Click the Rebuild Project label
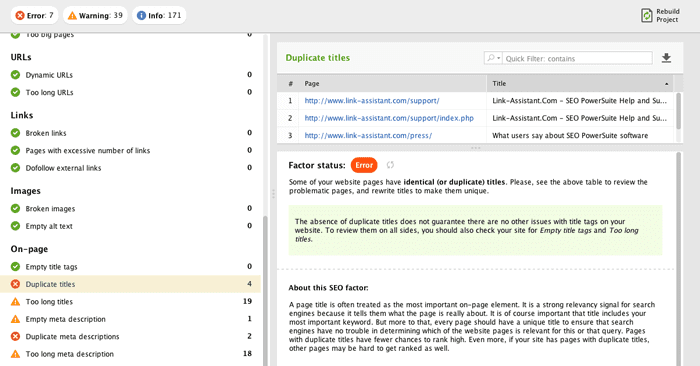The image size is (700, 366). (x=667, y=16)
